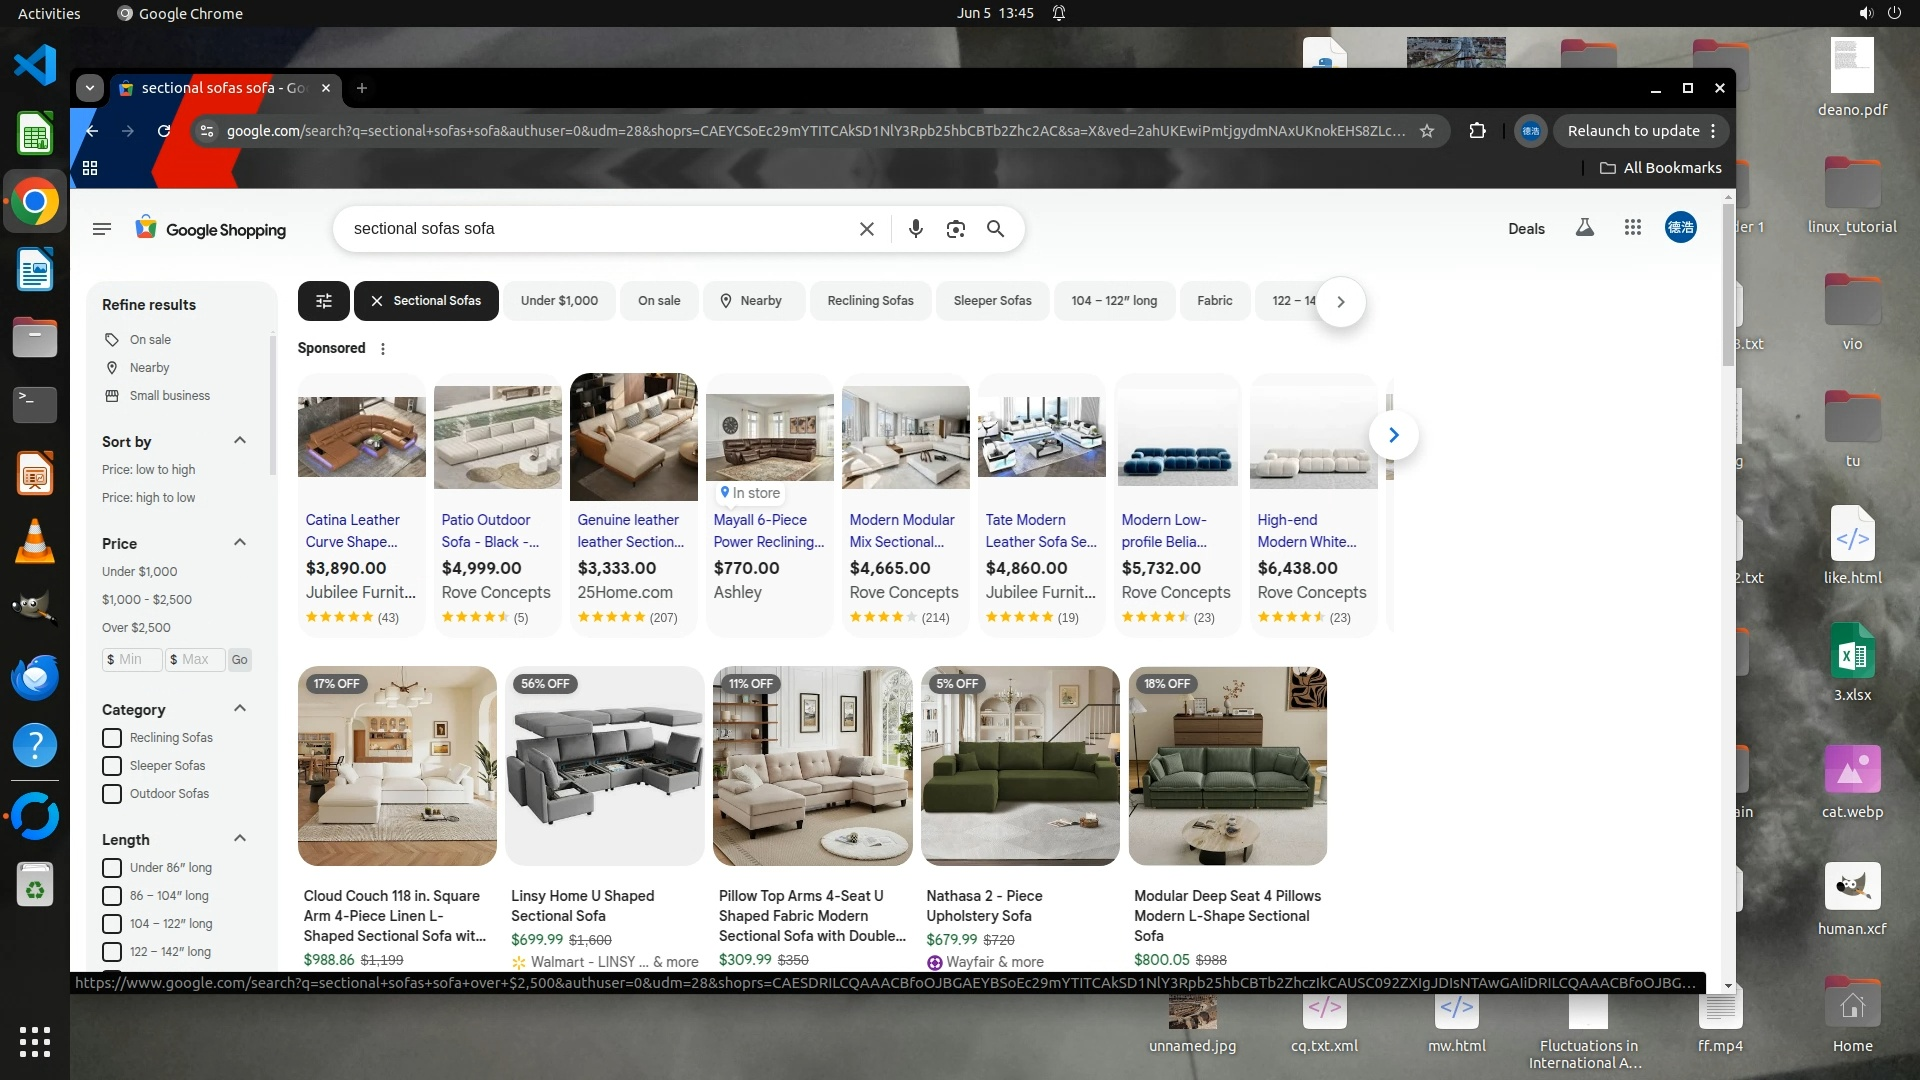Click the Deals link

1526,229
